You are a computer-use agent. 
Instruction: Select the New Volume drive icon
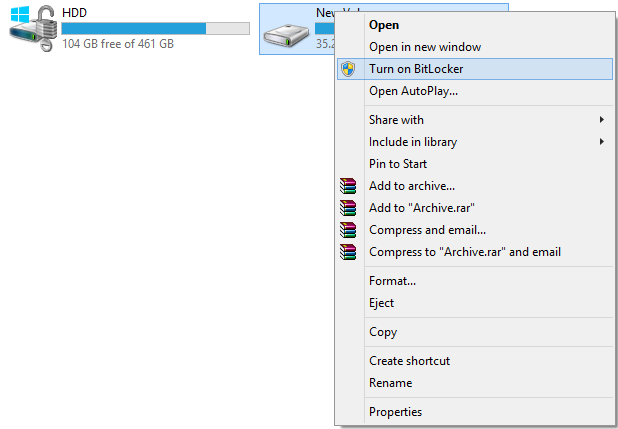286,36
